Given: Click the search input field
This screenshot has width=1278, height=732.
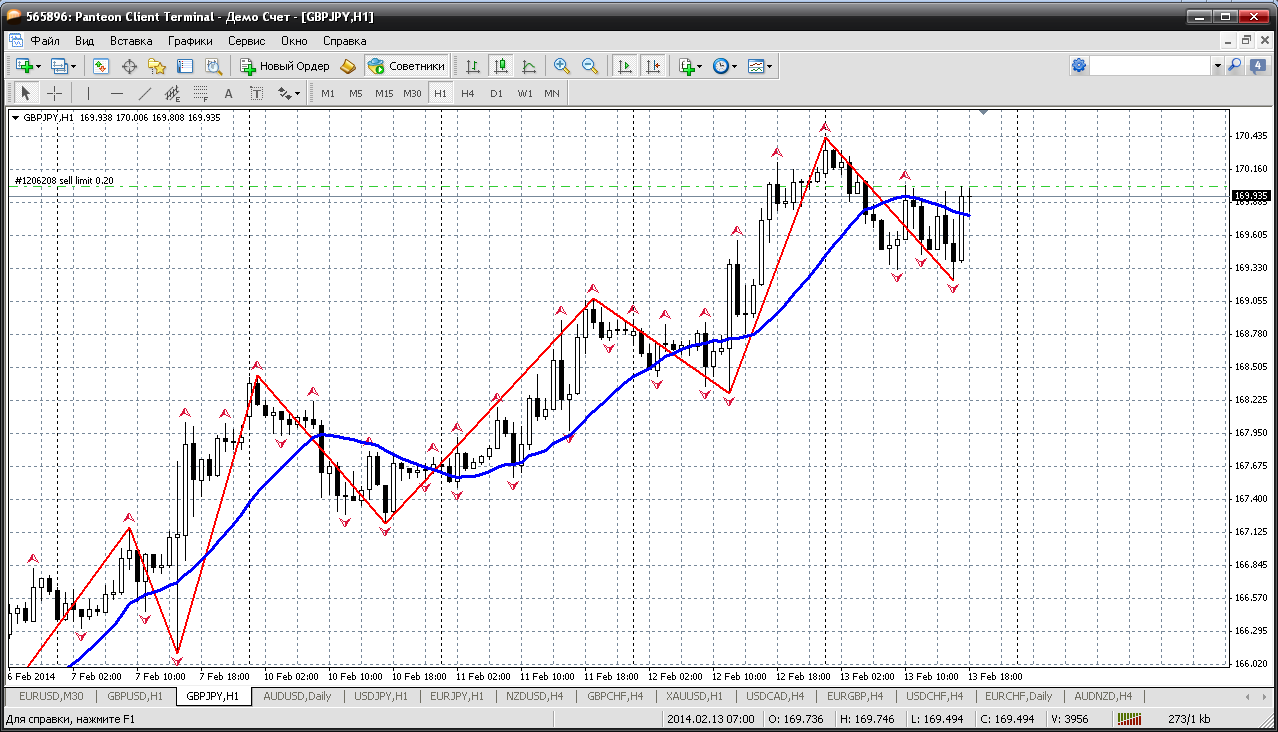Looking at the screenshot, I should pos(1150,65).
